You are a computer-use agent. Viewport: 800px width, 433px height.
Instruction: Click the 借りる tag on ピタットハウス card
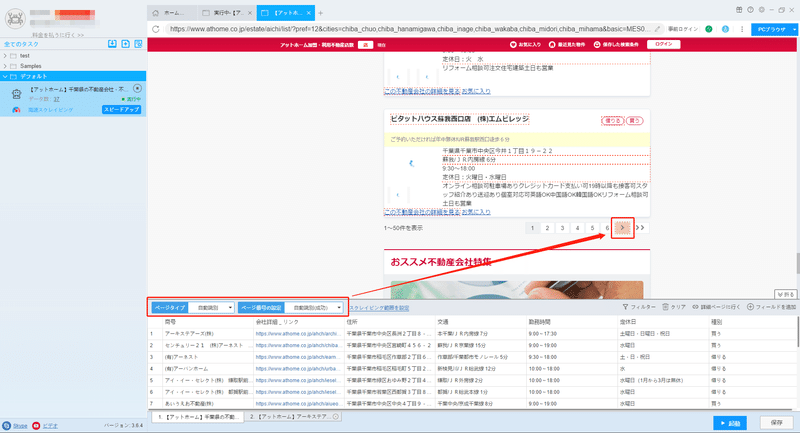tap(613, 121)
